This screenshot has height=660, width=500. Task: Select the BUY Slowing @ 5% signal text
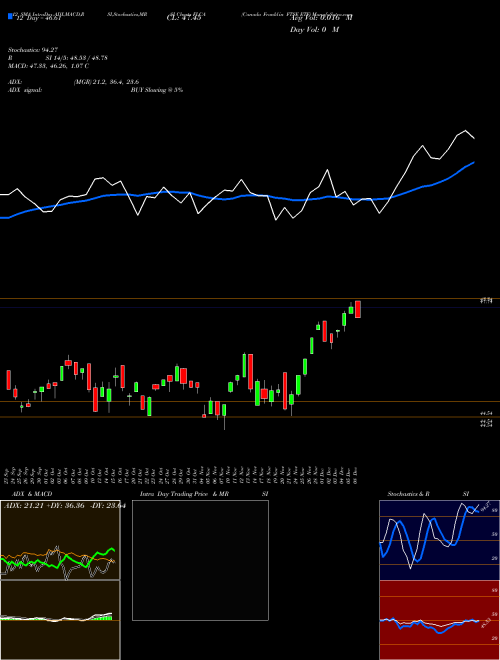coord(157,90)
